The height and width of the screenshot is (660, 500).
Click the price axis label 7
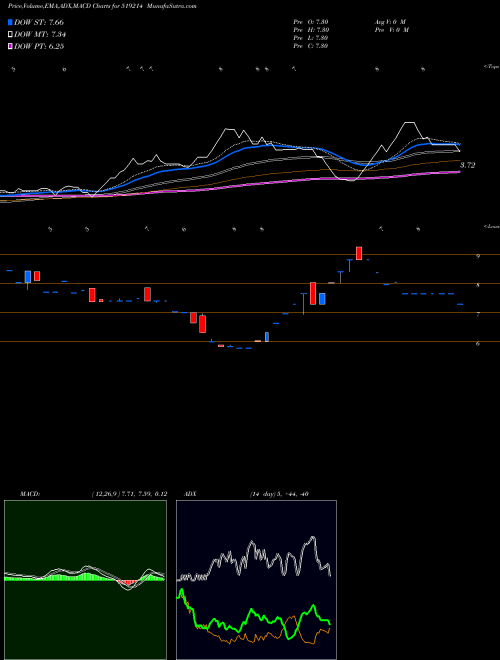point(478,315)
